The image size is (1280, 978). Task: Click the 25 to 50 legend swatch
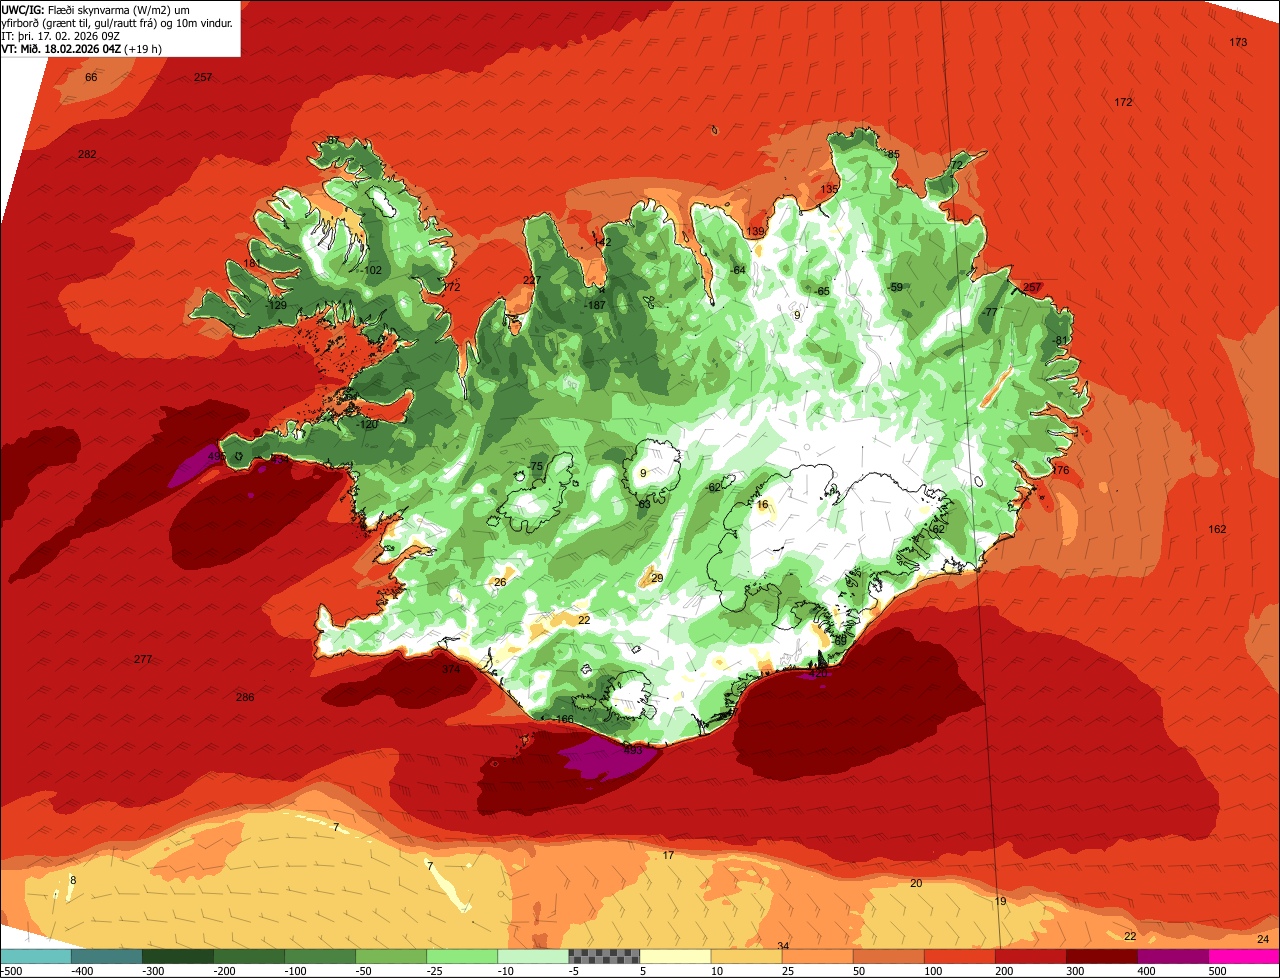[x=816, y=956]
